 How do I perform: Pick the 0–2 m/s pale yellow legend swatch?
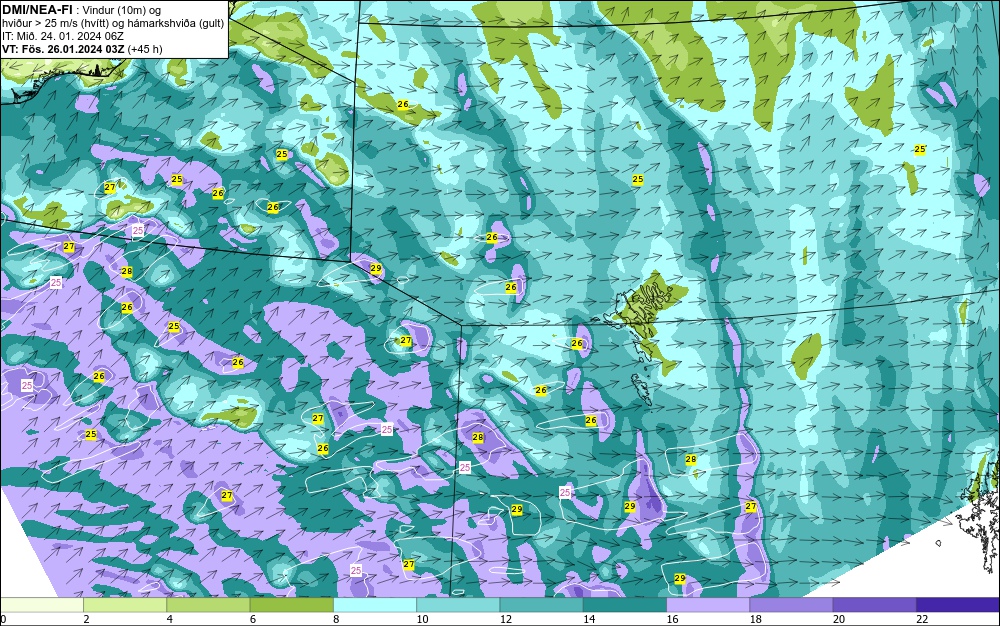pos(42,604)
